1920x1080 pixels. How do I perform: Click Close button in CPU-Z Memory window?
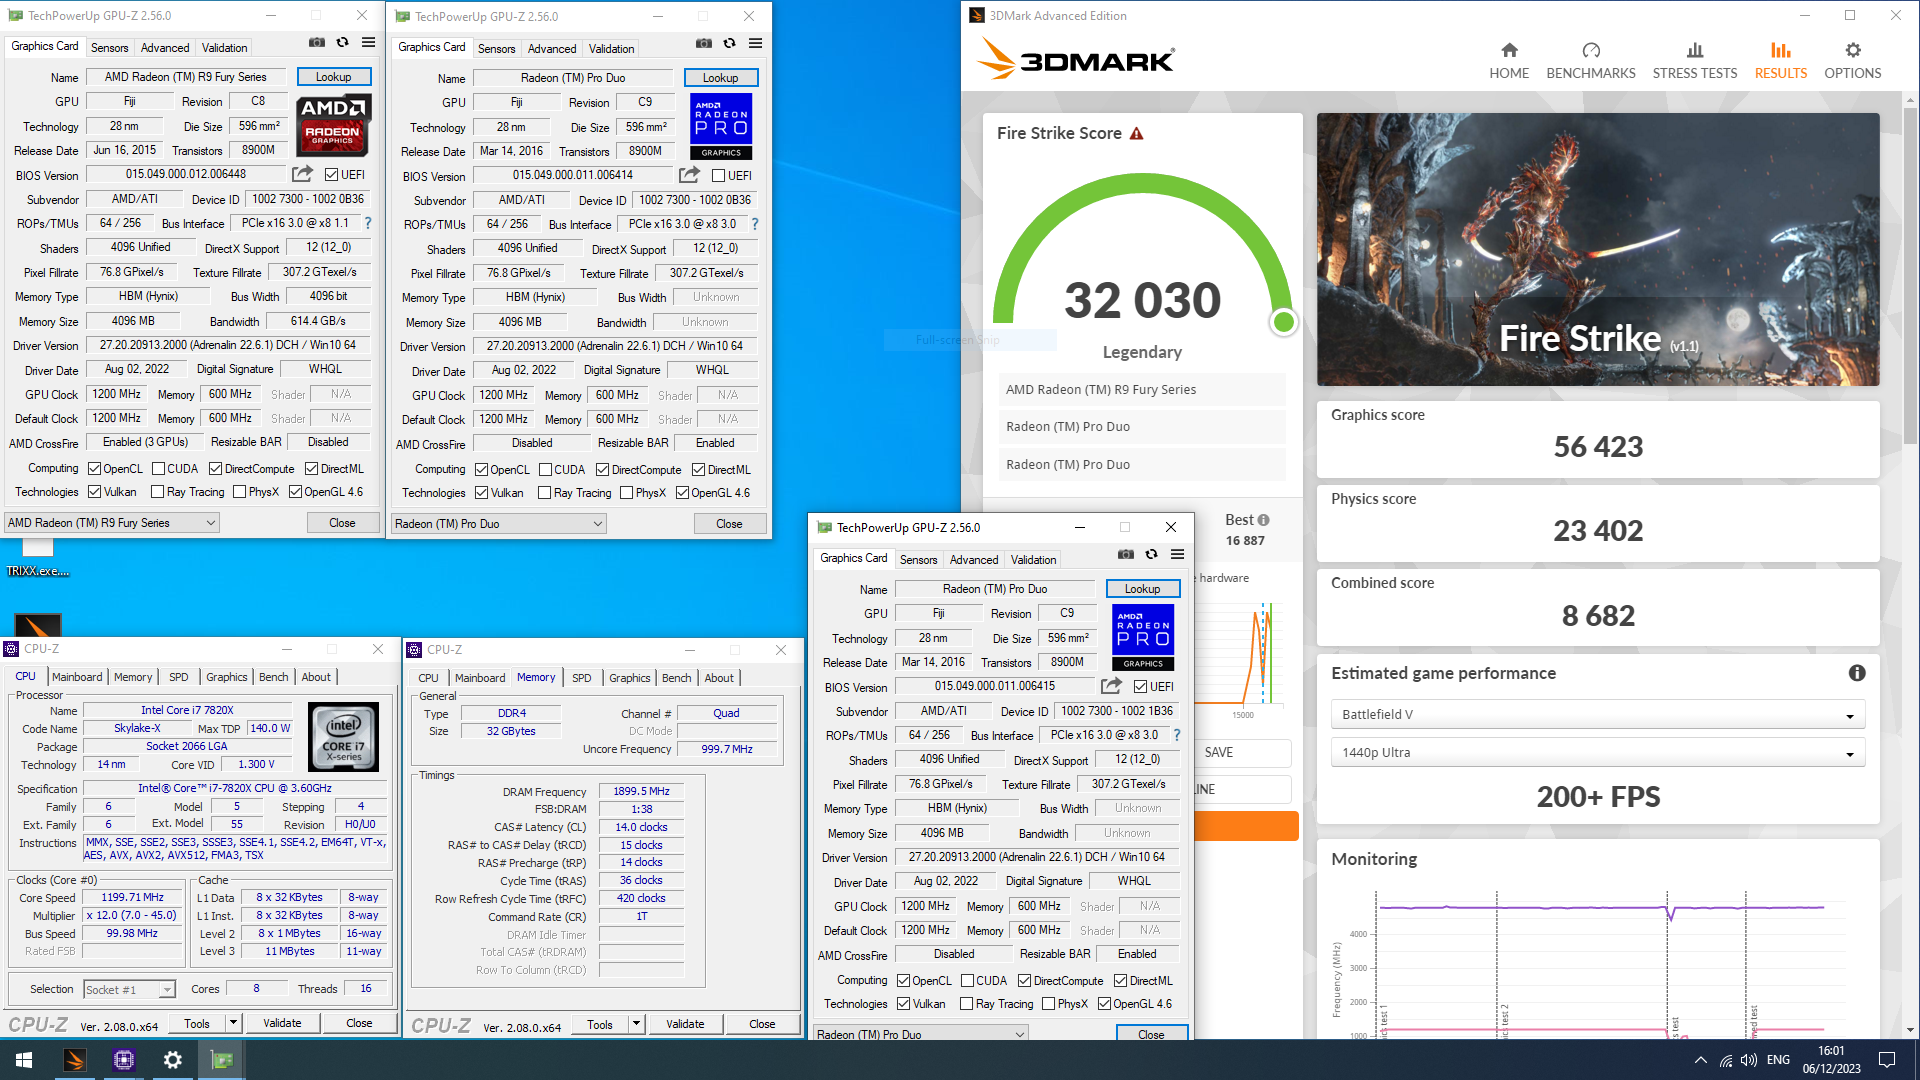tap(762, 1024)
